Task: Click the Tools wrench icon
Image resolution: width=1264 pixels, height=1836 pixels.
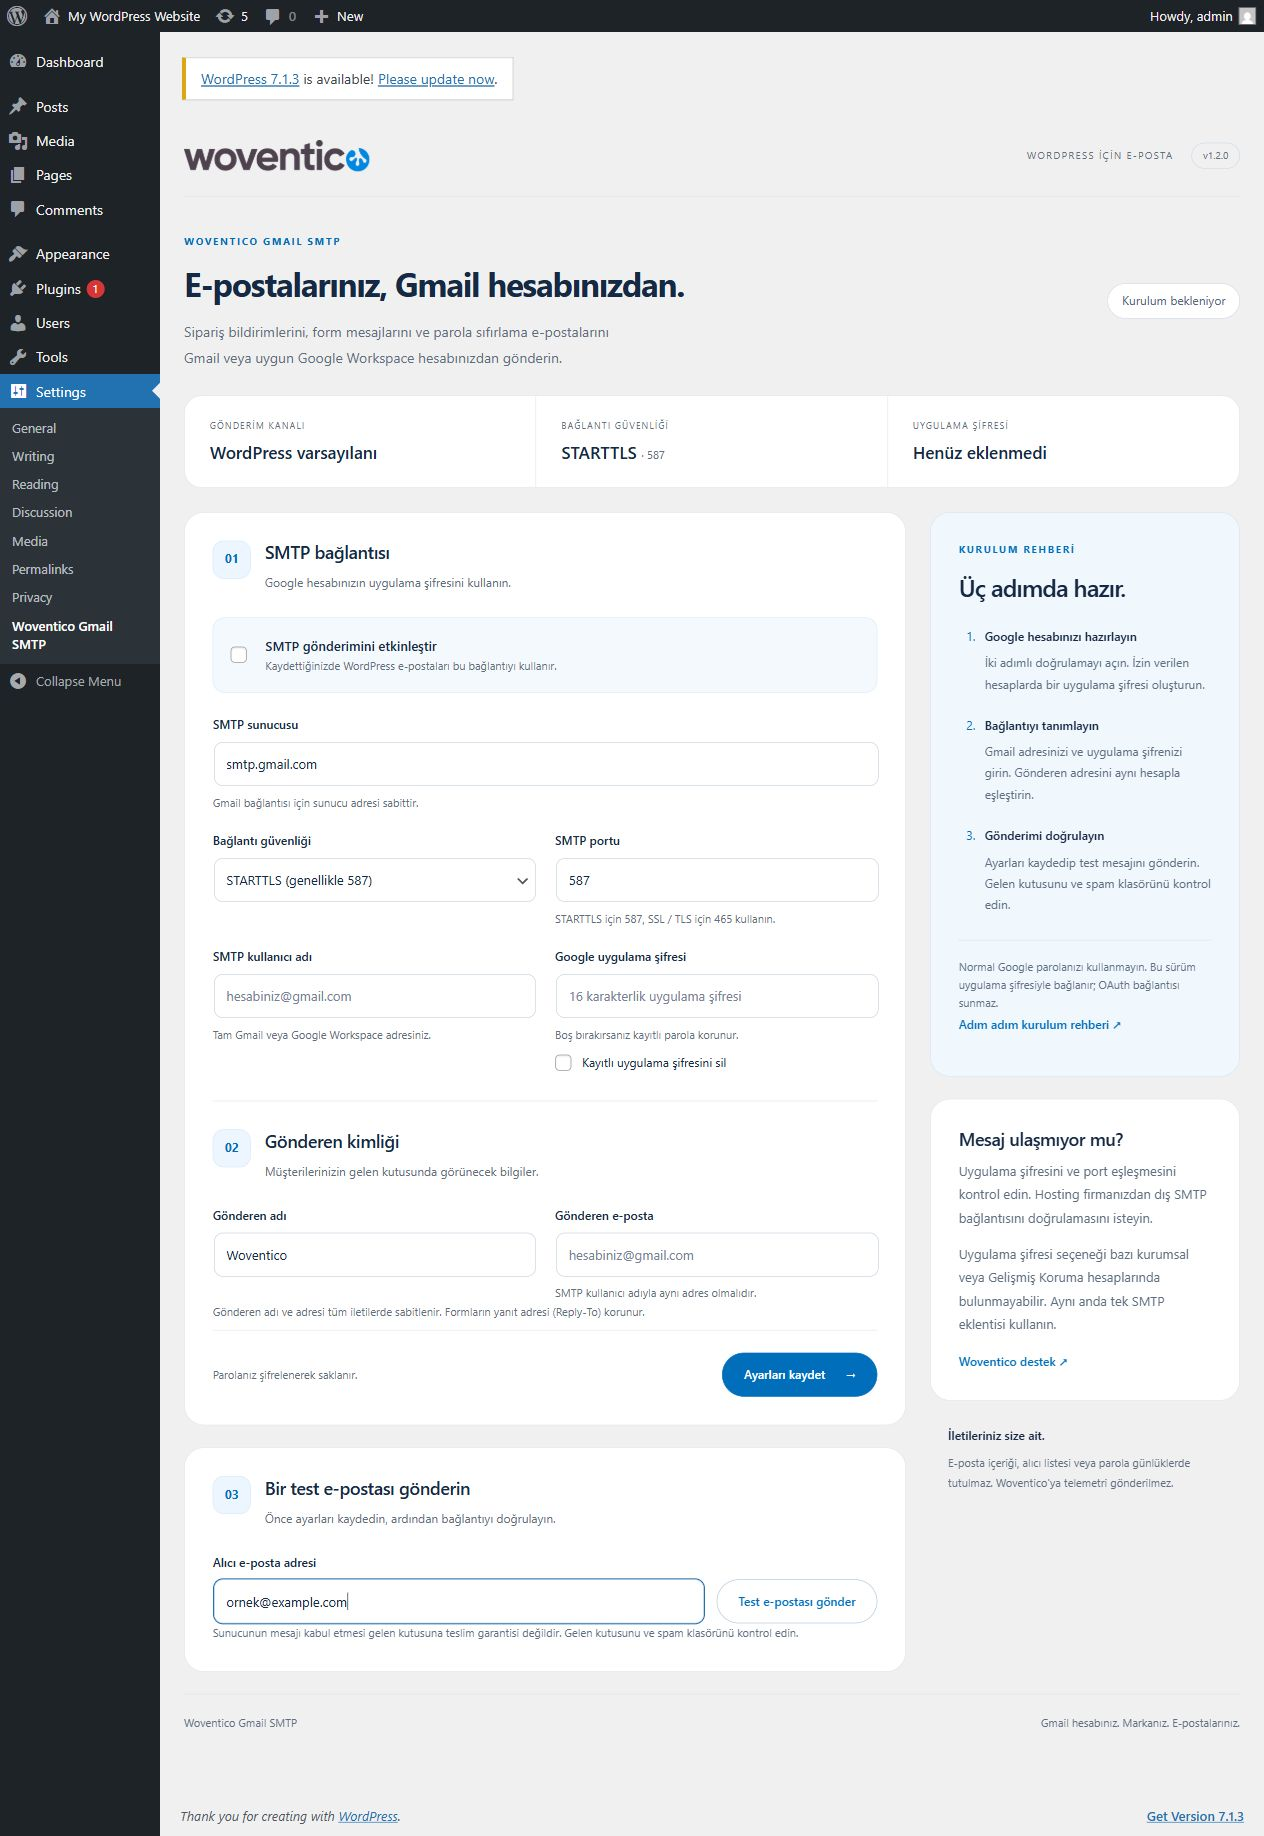Action: [x=18, y=357]
